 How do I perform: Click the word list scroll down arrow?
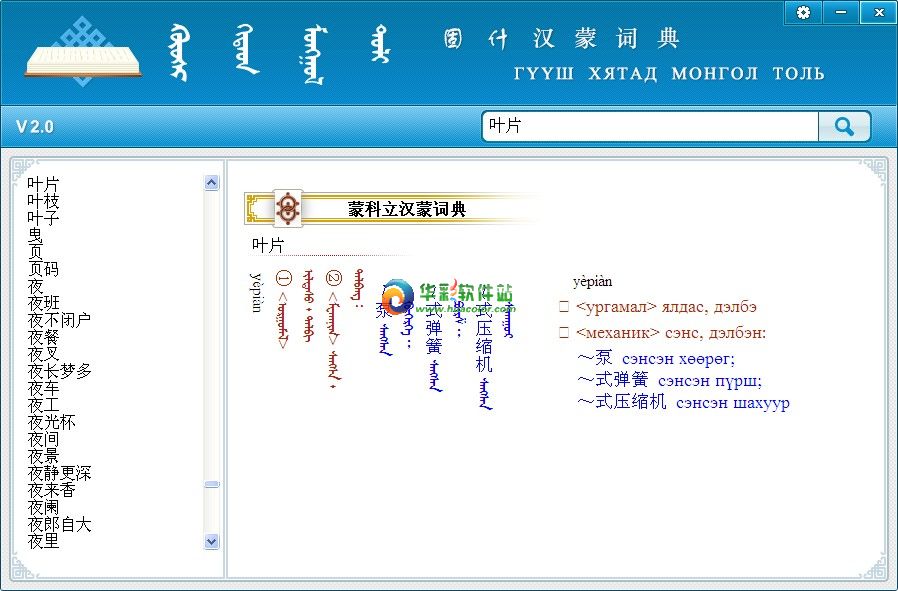[x=211, y=541]
